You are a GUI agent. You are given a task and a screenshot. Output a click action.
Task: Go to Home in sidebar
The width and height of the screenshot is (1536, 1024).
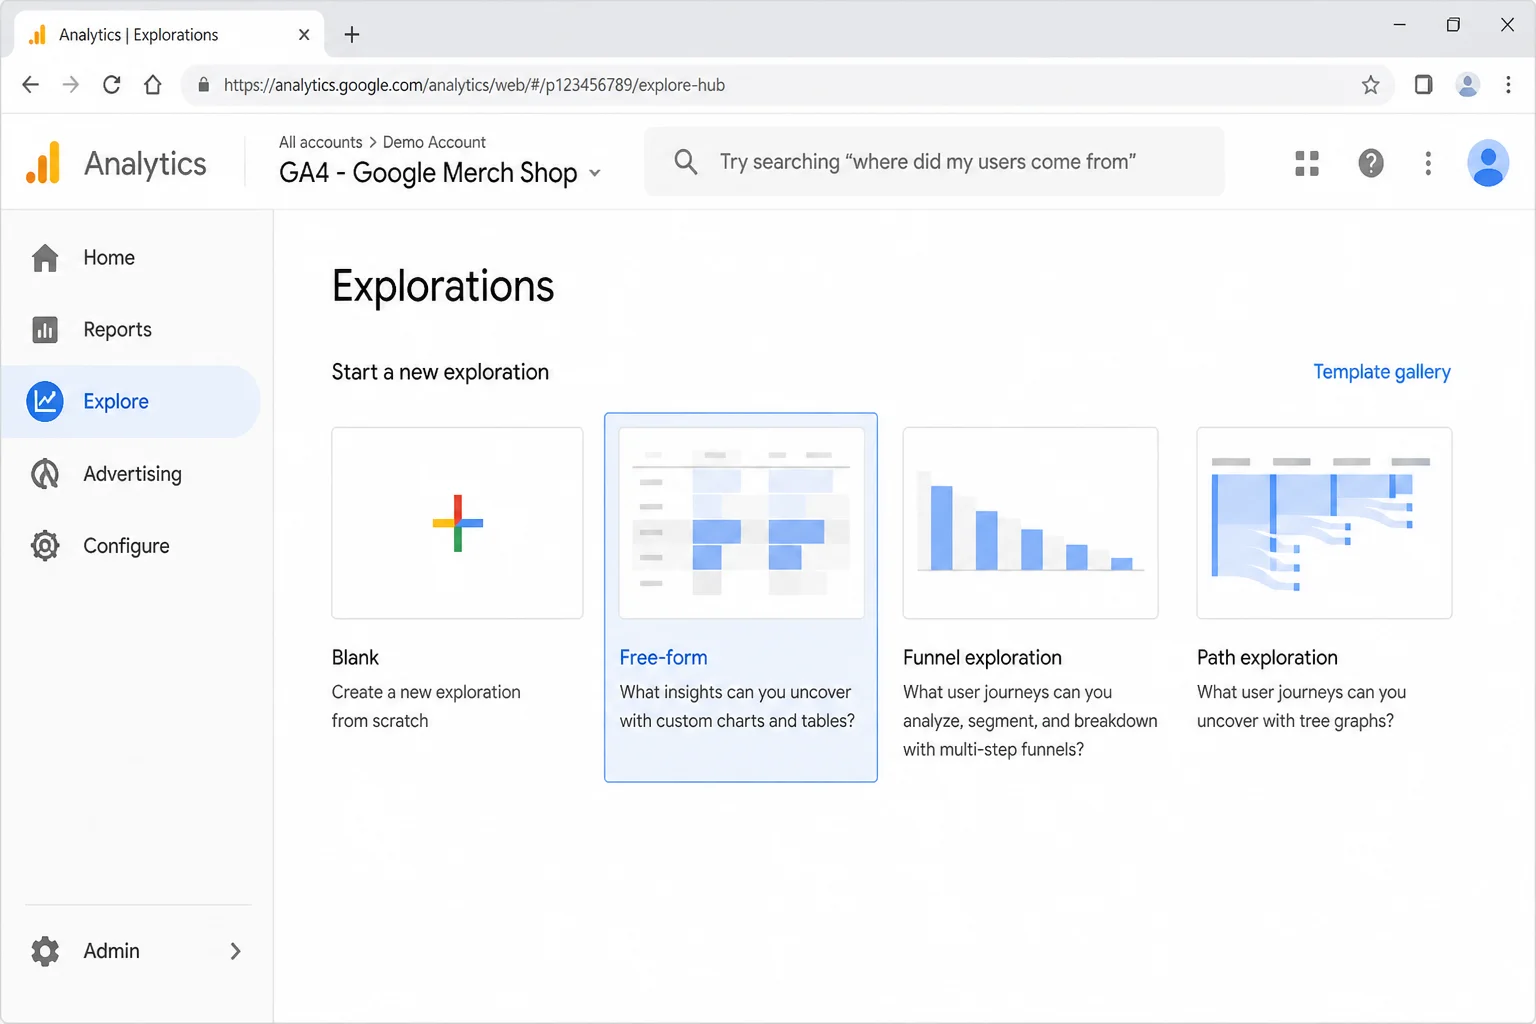coord(109,258)
